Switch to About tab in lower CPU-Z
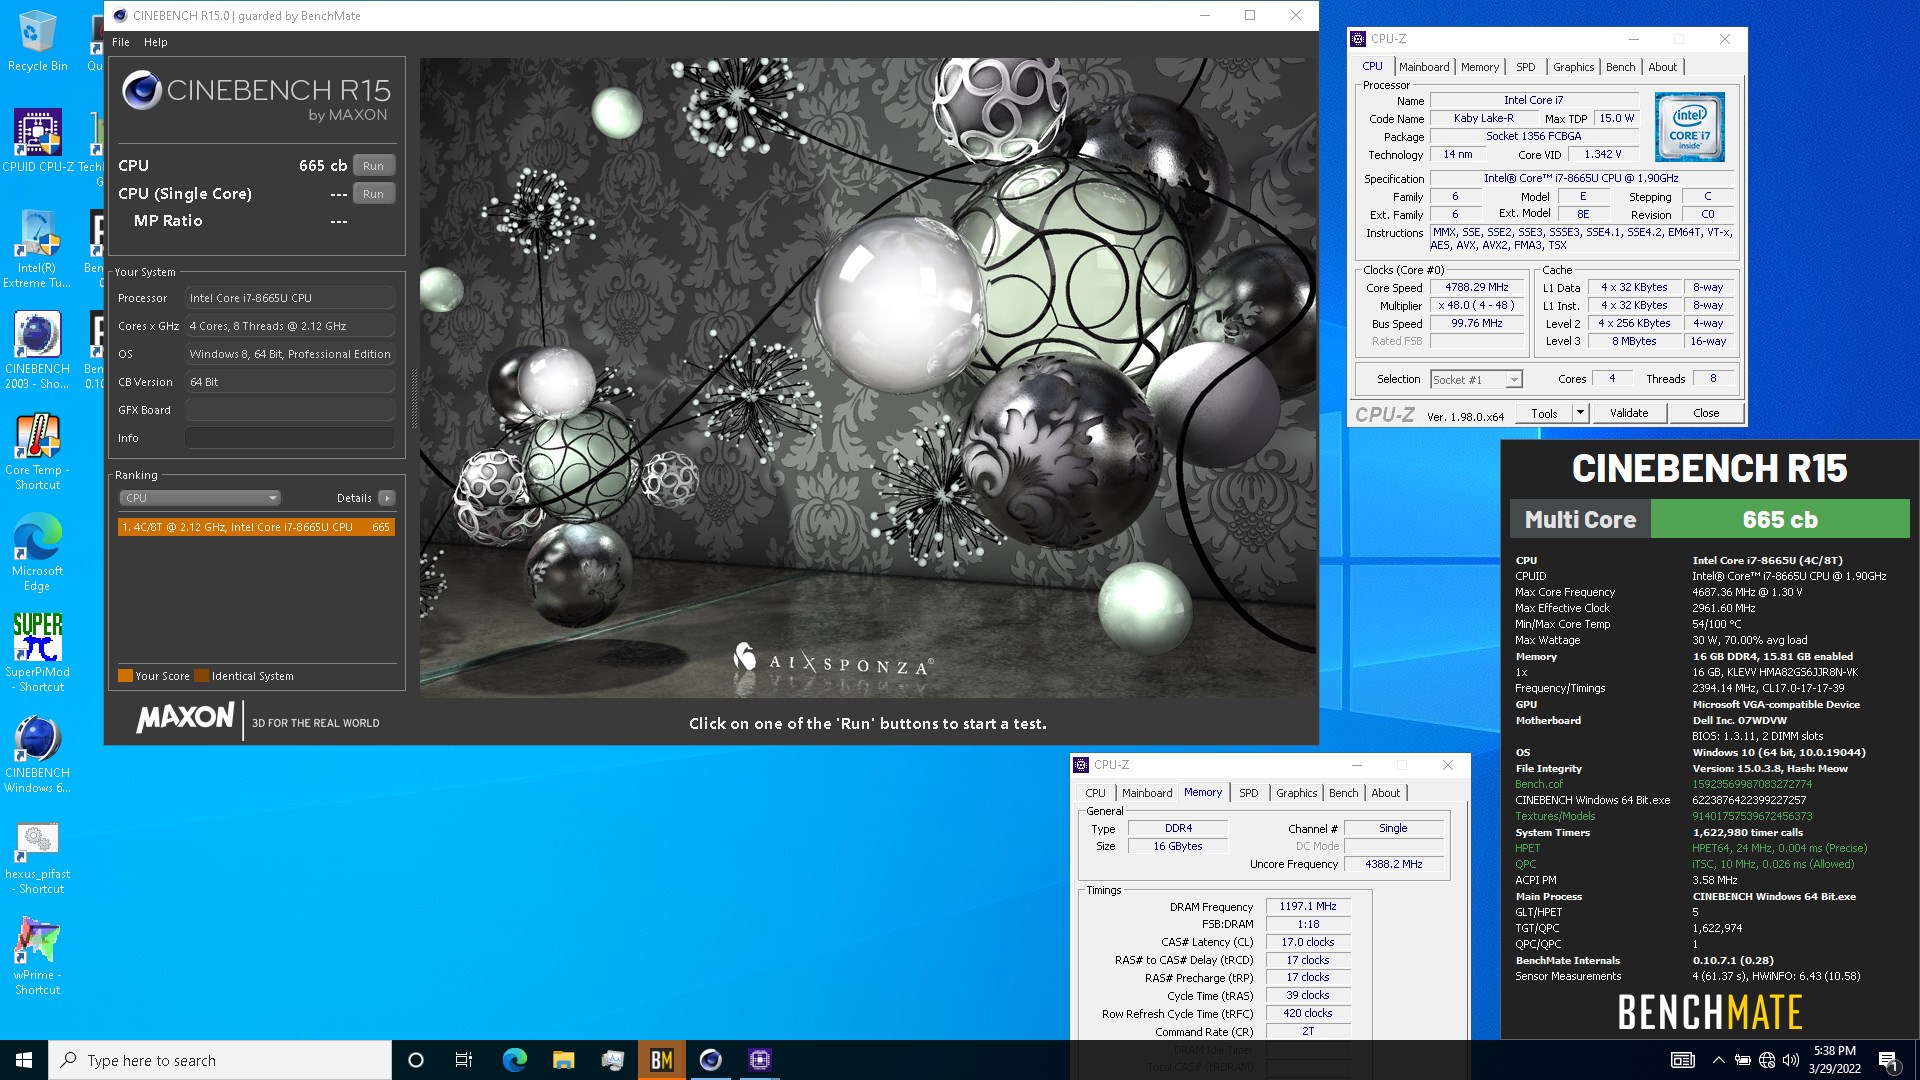Screen dimensions: 1920x1080 coord(1385,793)
